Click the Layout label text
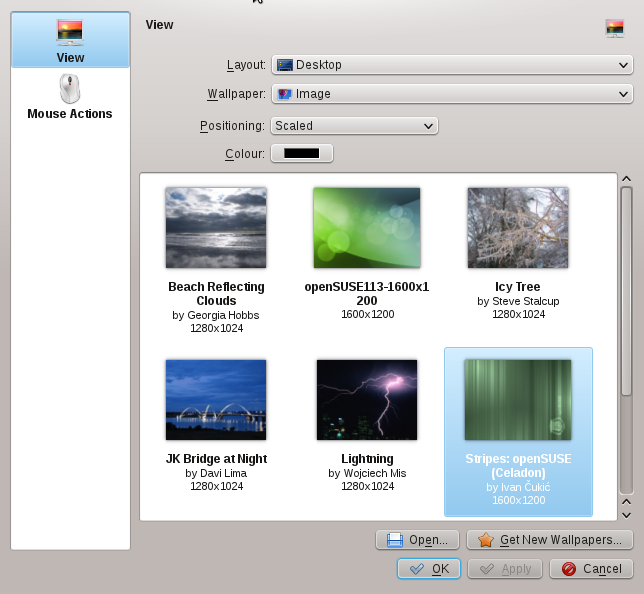The width and height of the screenshot is (644, 594). pos(246,65)
